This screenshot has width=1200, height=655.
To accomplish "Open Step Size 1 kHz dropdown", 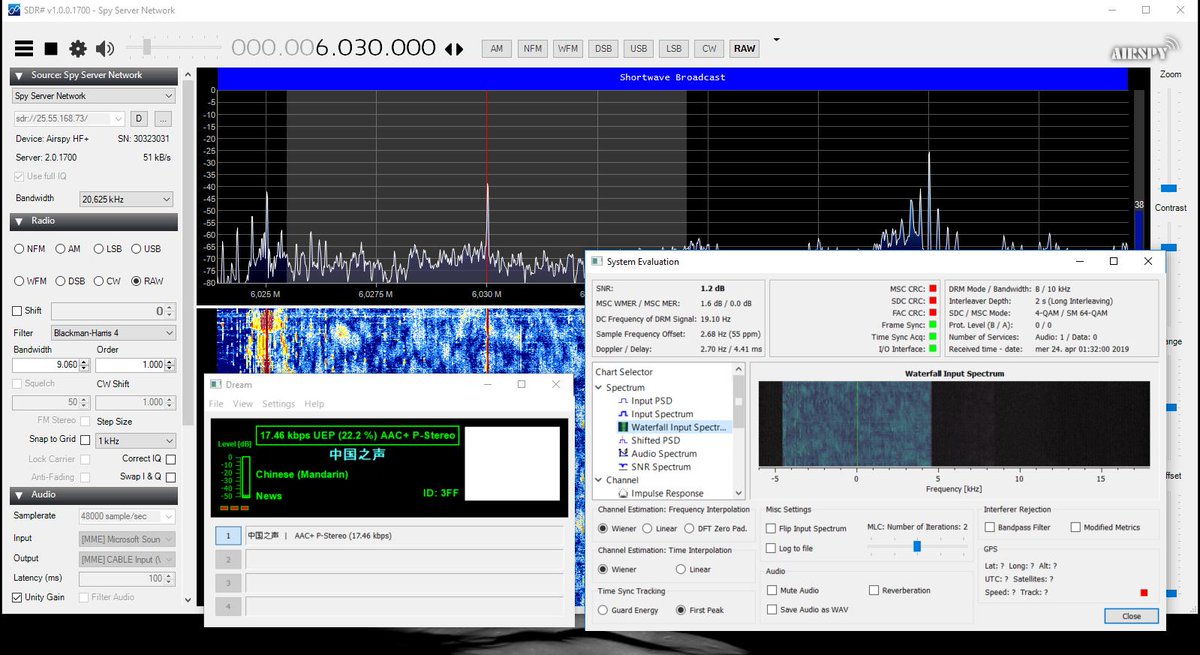I will click(x=135, y=441).
